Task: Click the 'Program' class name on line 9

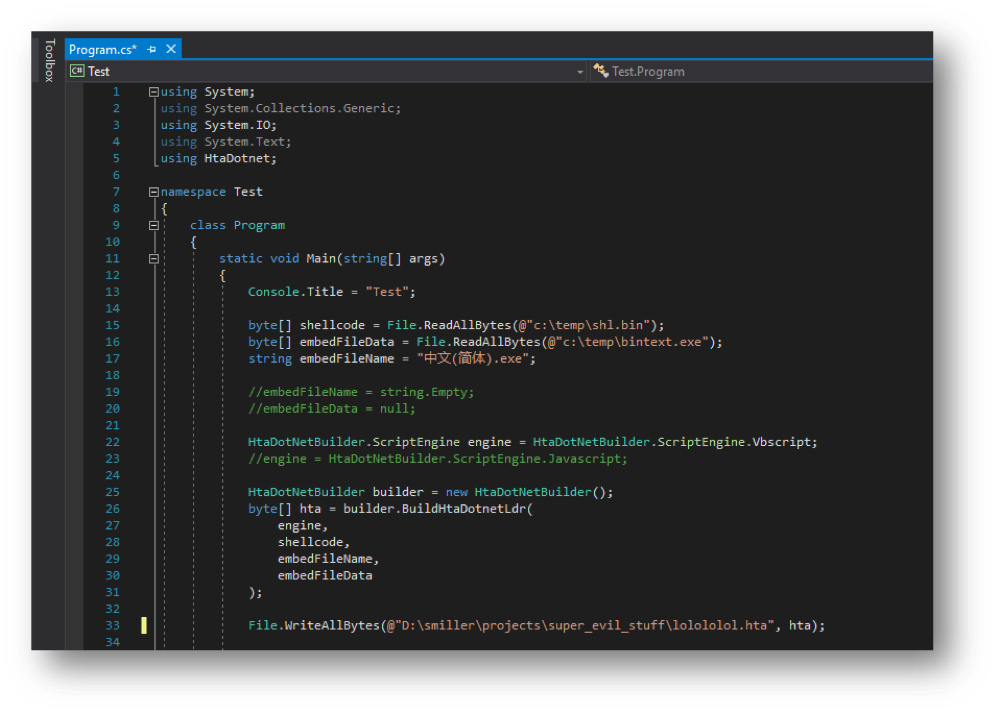Action: tap(259, 225)
